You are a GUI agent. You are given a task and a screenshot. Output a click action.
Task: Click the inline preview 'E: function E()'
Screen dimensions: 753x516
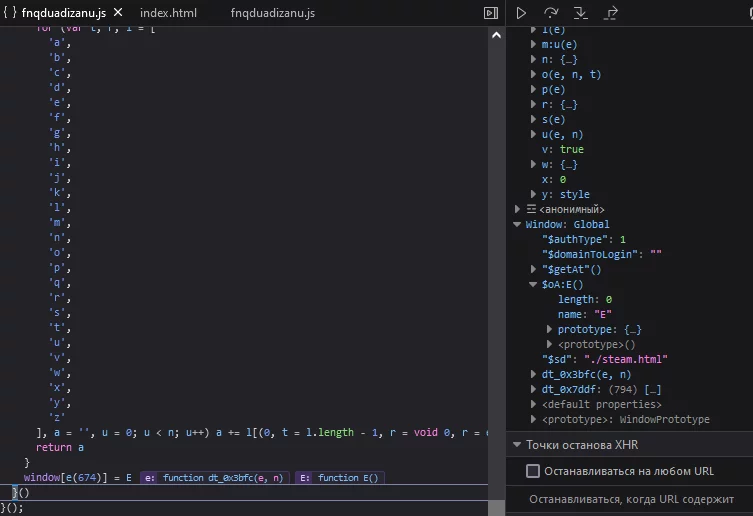(x=339, y=478)
